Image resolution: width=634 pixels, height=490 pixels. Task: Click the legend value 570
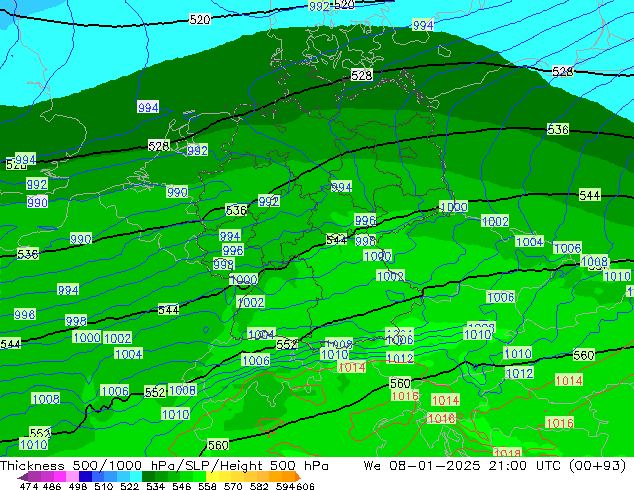(x=233, y=486)
